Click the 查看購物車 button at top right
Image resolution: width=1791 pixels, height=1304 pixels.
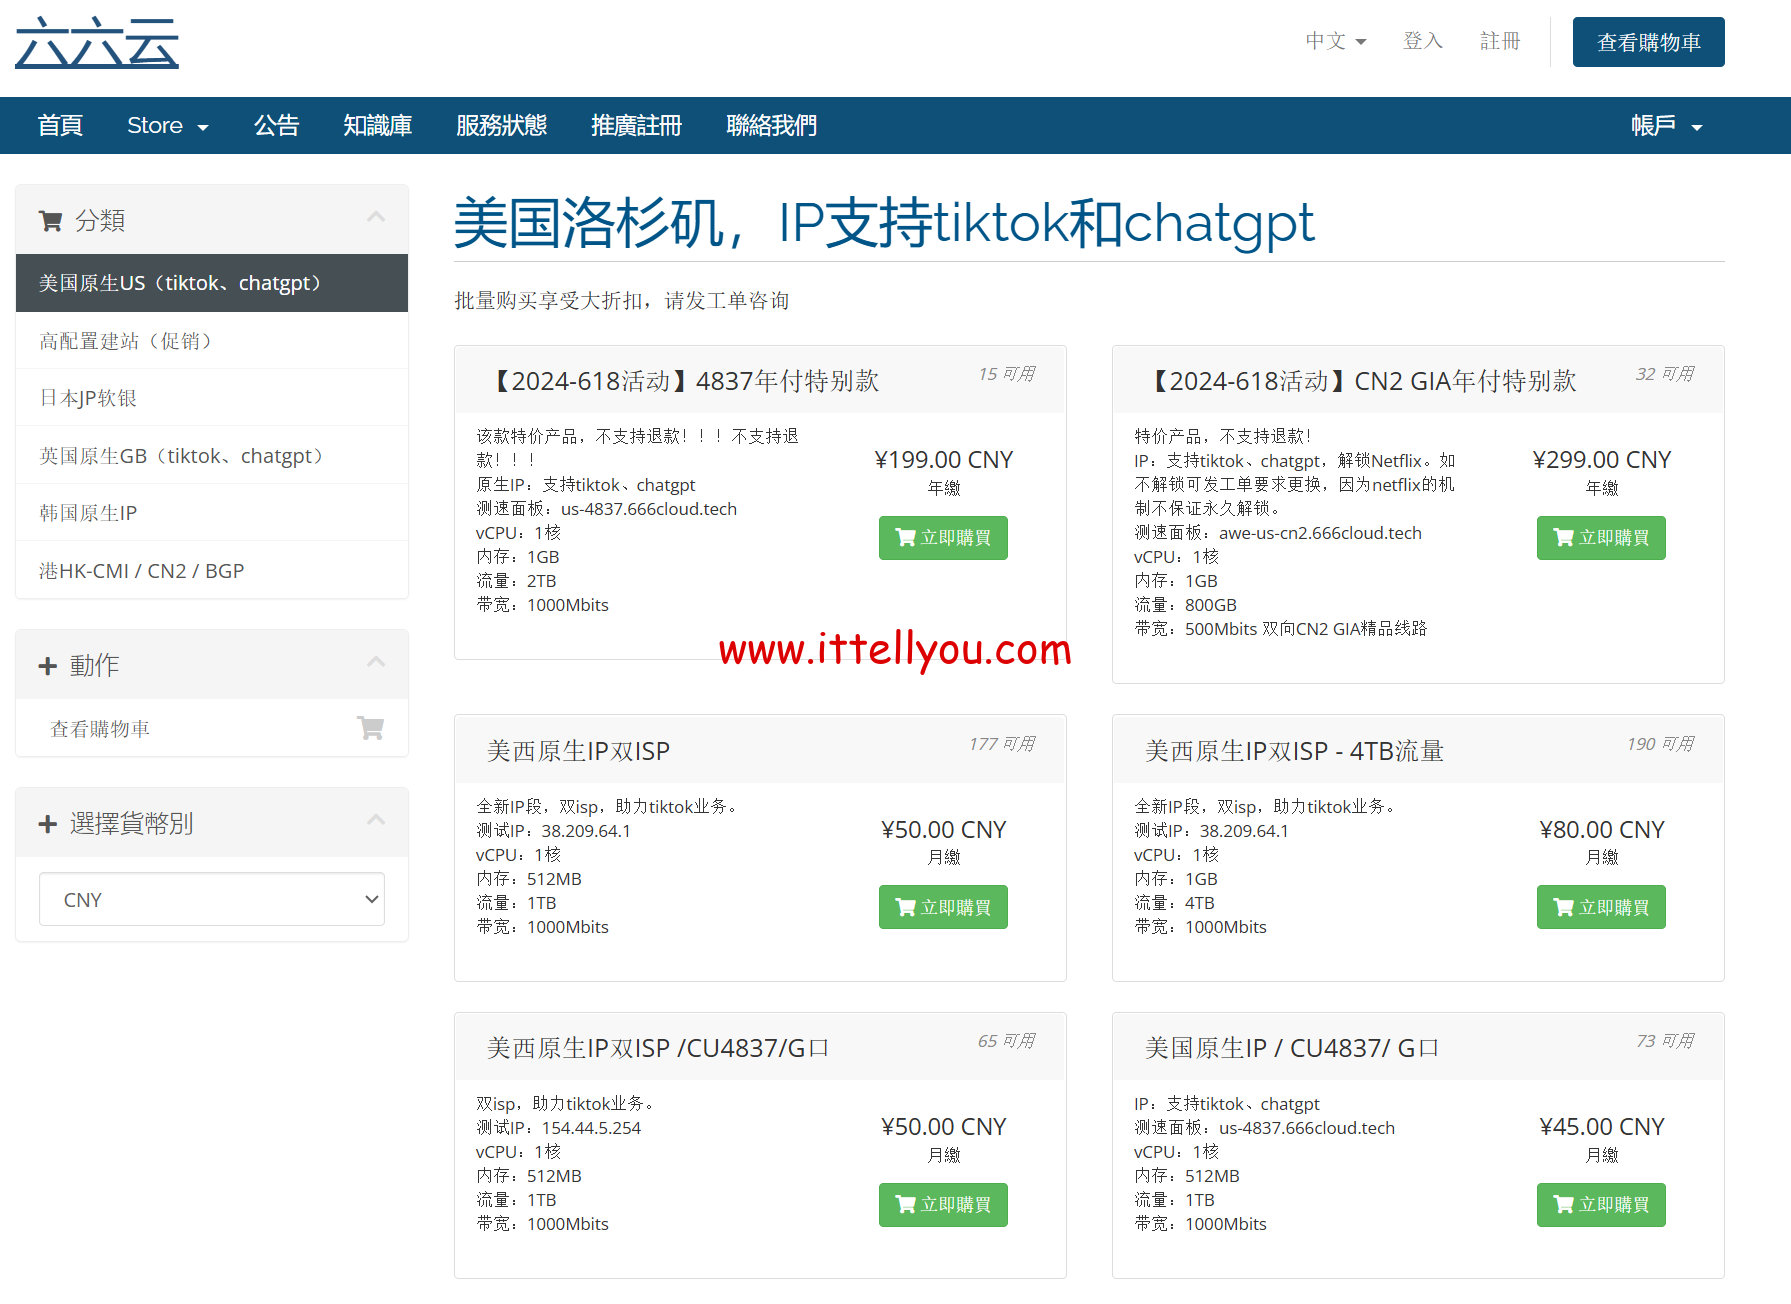click(1647, 42)
